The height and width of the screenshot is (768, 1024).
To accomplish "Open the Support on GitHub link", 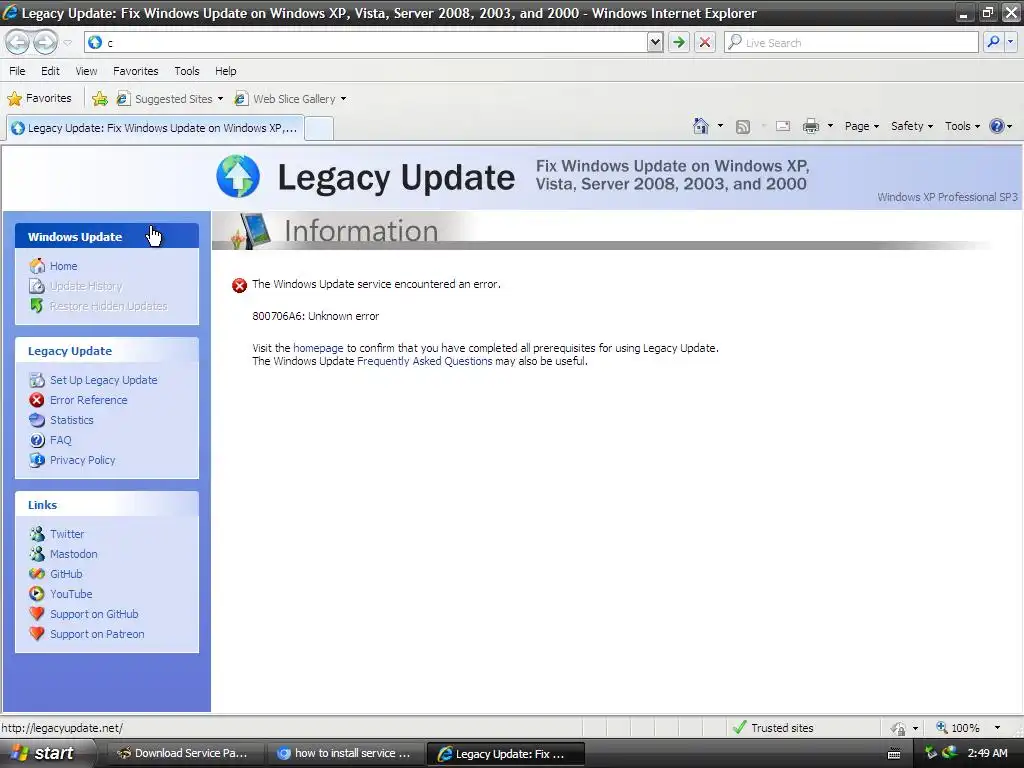I will pyautogui.click(x=94, y=615).
